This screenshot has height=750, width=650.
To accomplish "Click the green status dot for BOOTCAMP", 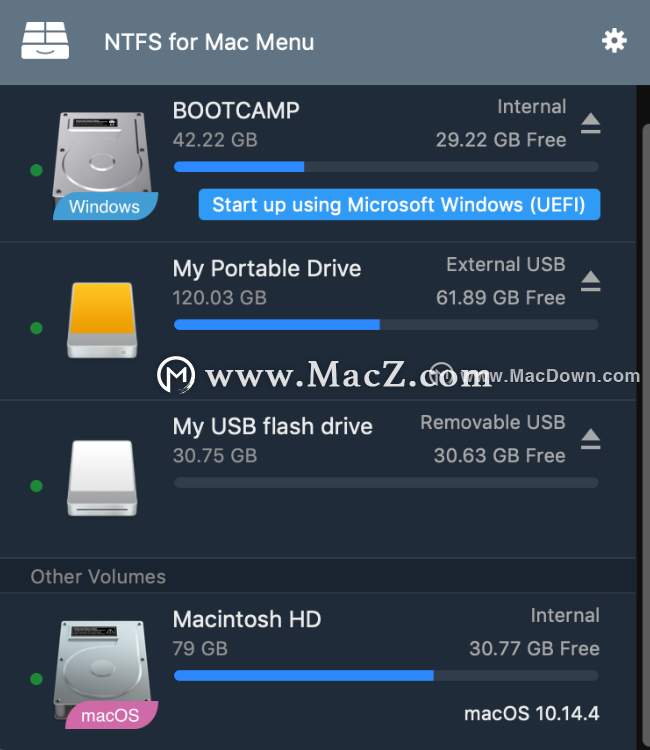I will point(36,170).
